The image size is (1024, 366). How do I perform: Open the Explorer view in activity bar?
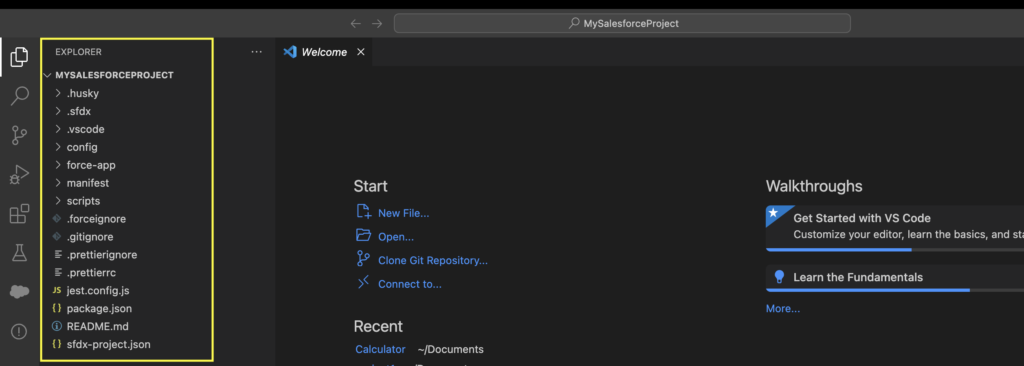pyautogui.click(x=20, y=57)
